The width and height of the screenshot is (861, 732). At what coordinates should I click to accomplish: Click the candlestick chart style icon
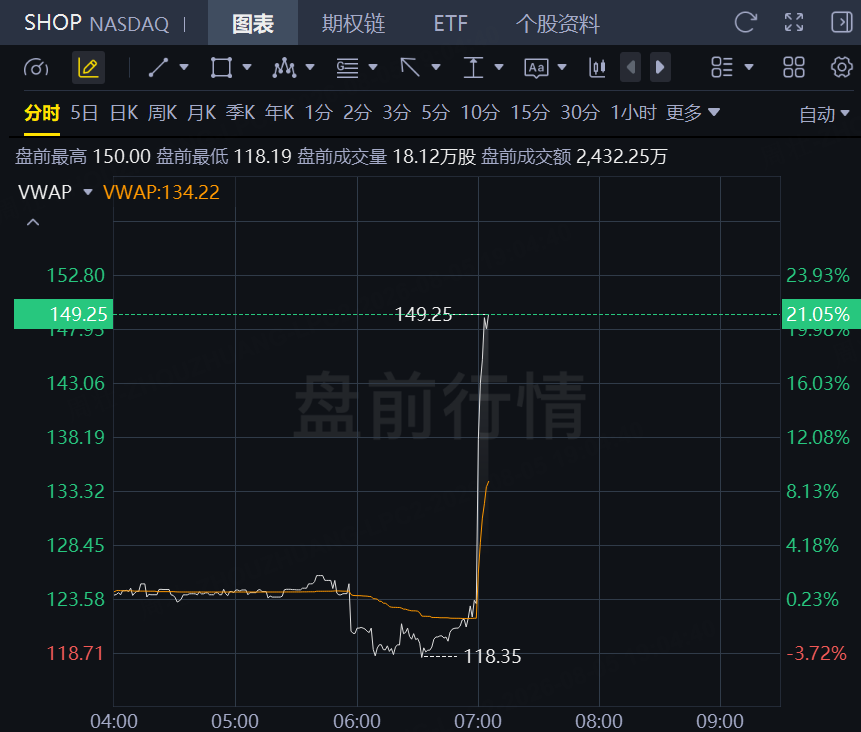click(597, 68)
